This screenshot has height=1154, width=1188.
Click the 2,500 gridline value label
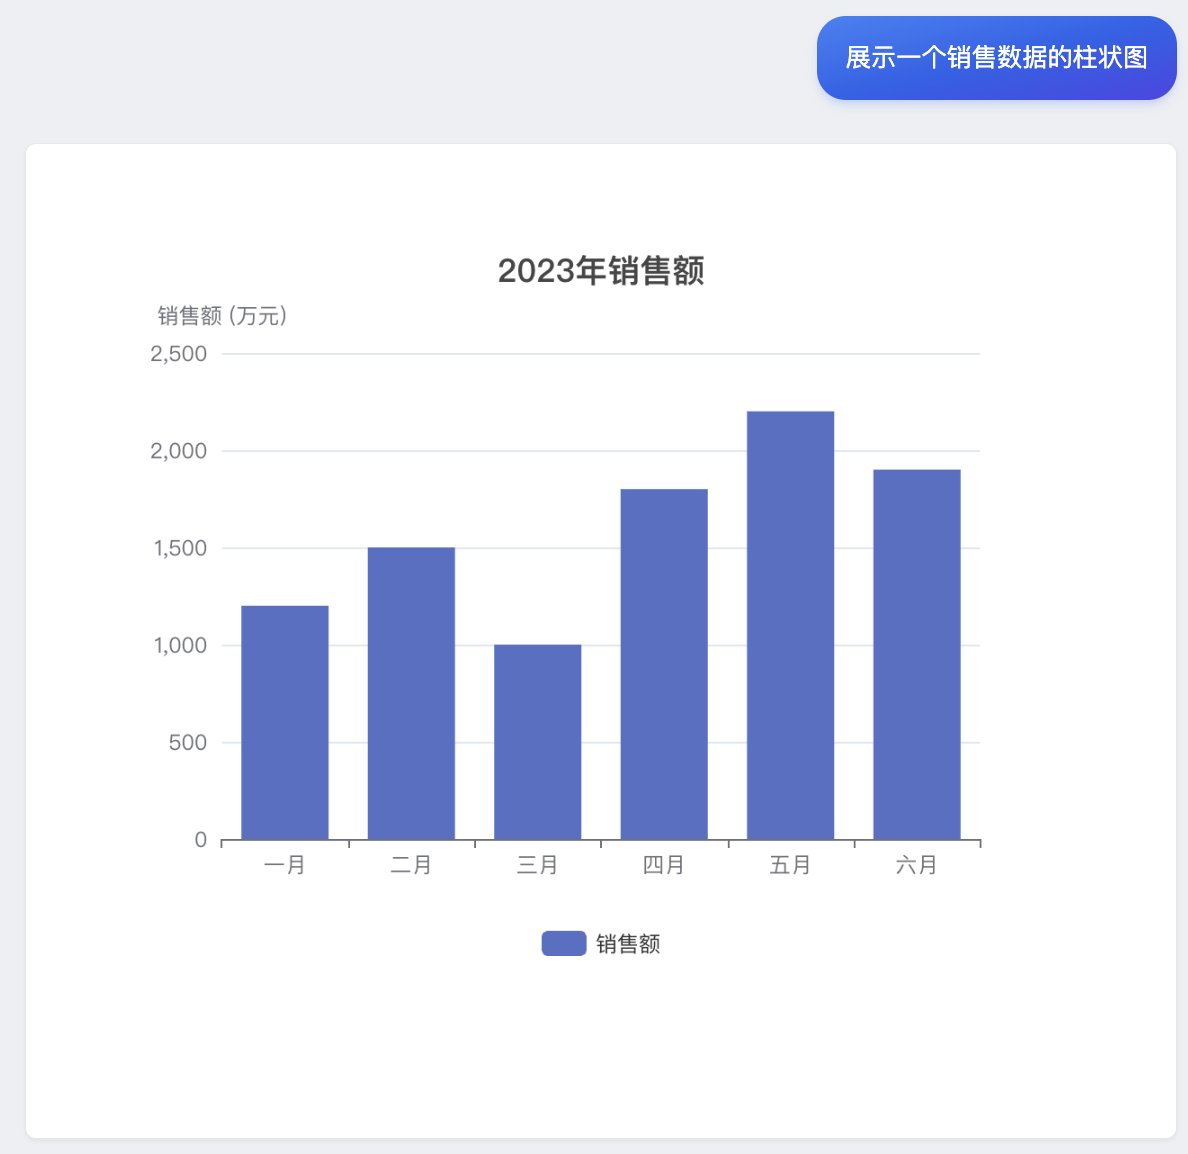click(x=178, y=353)
